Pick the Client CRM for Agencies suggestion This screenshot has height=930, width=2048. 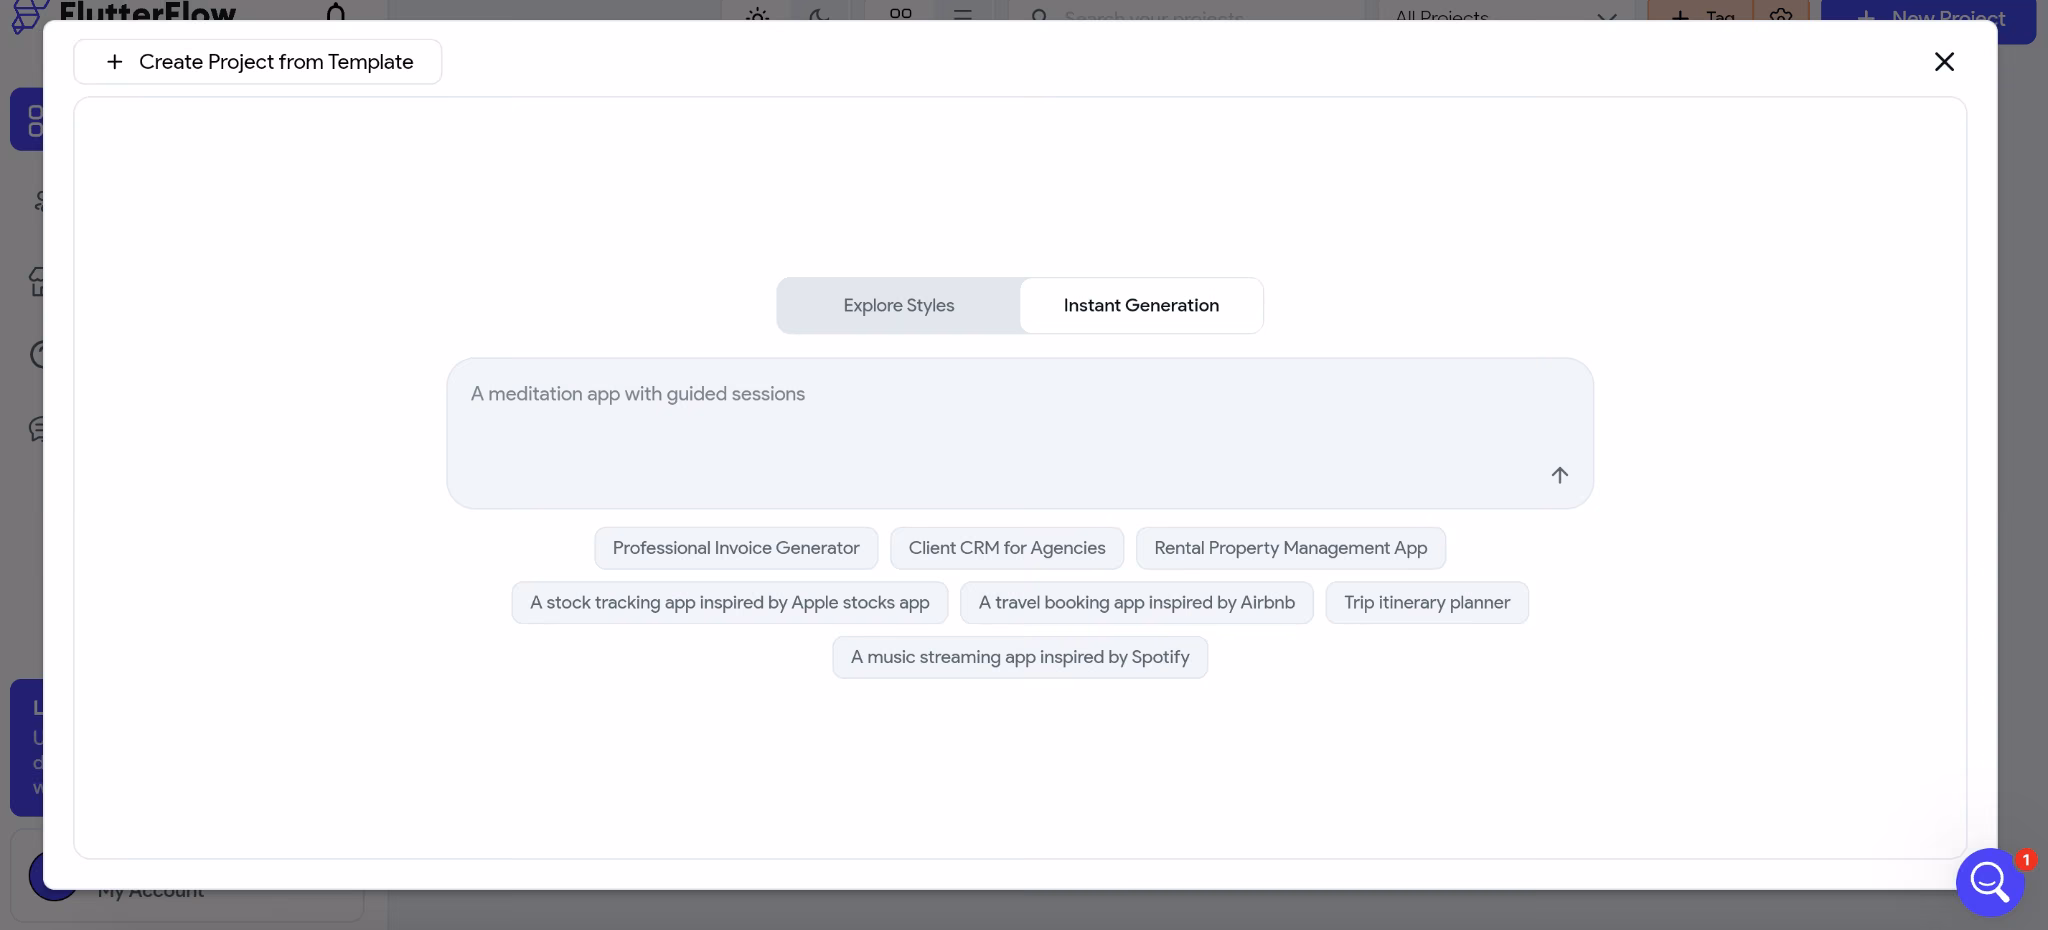coord(1007,548)
